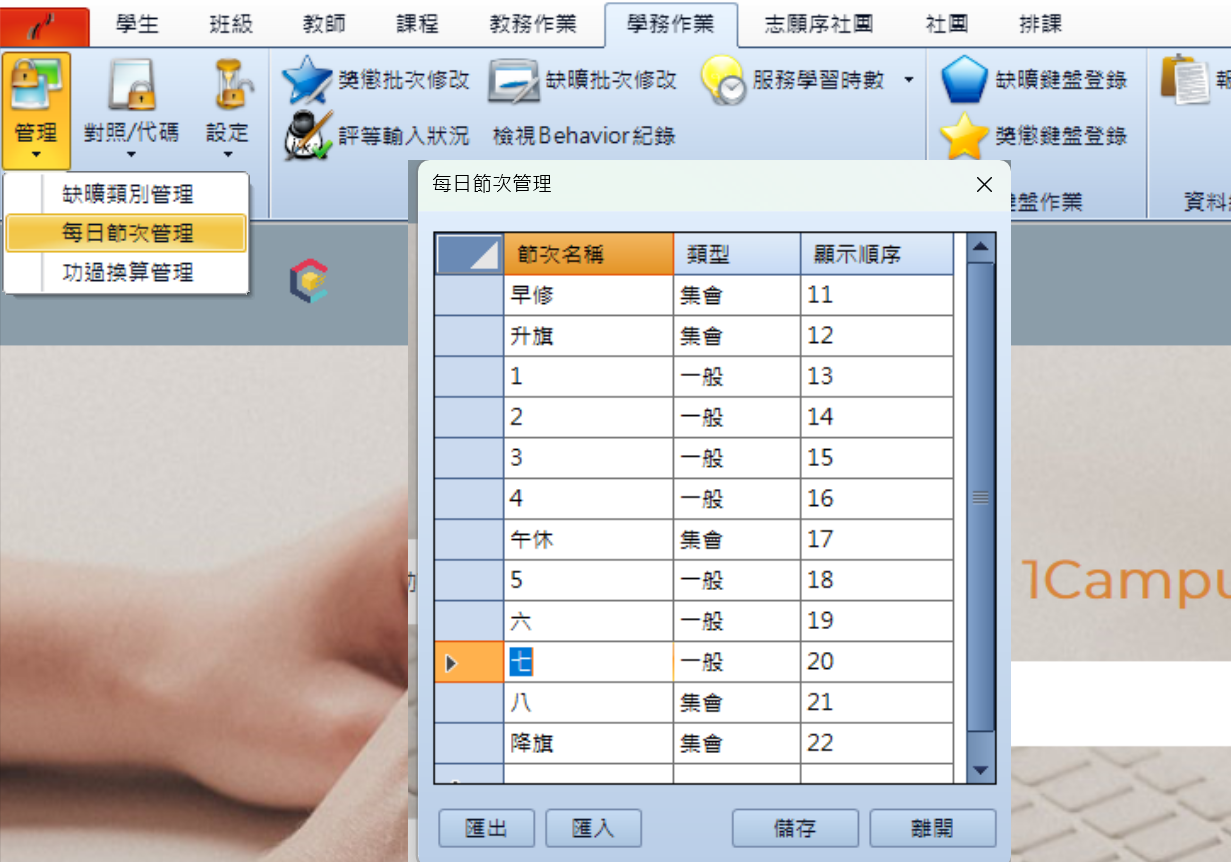Click the select-all corner table cell

point(469,254)
